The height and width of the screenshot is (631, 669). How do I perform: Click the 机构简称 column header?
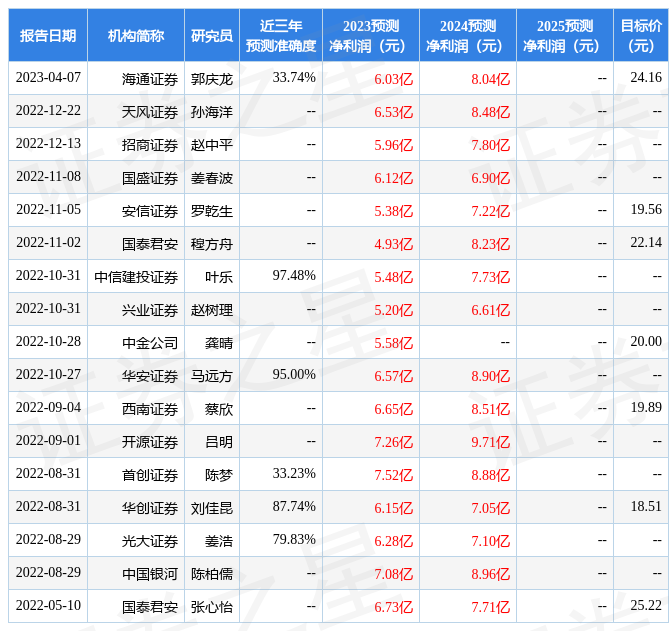pos(136,35)
